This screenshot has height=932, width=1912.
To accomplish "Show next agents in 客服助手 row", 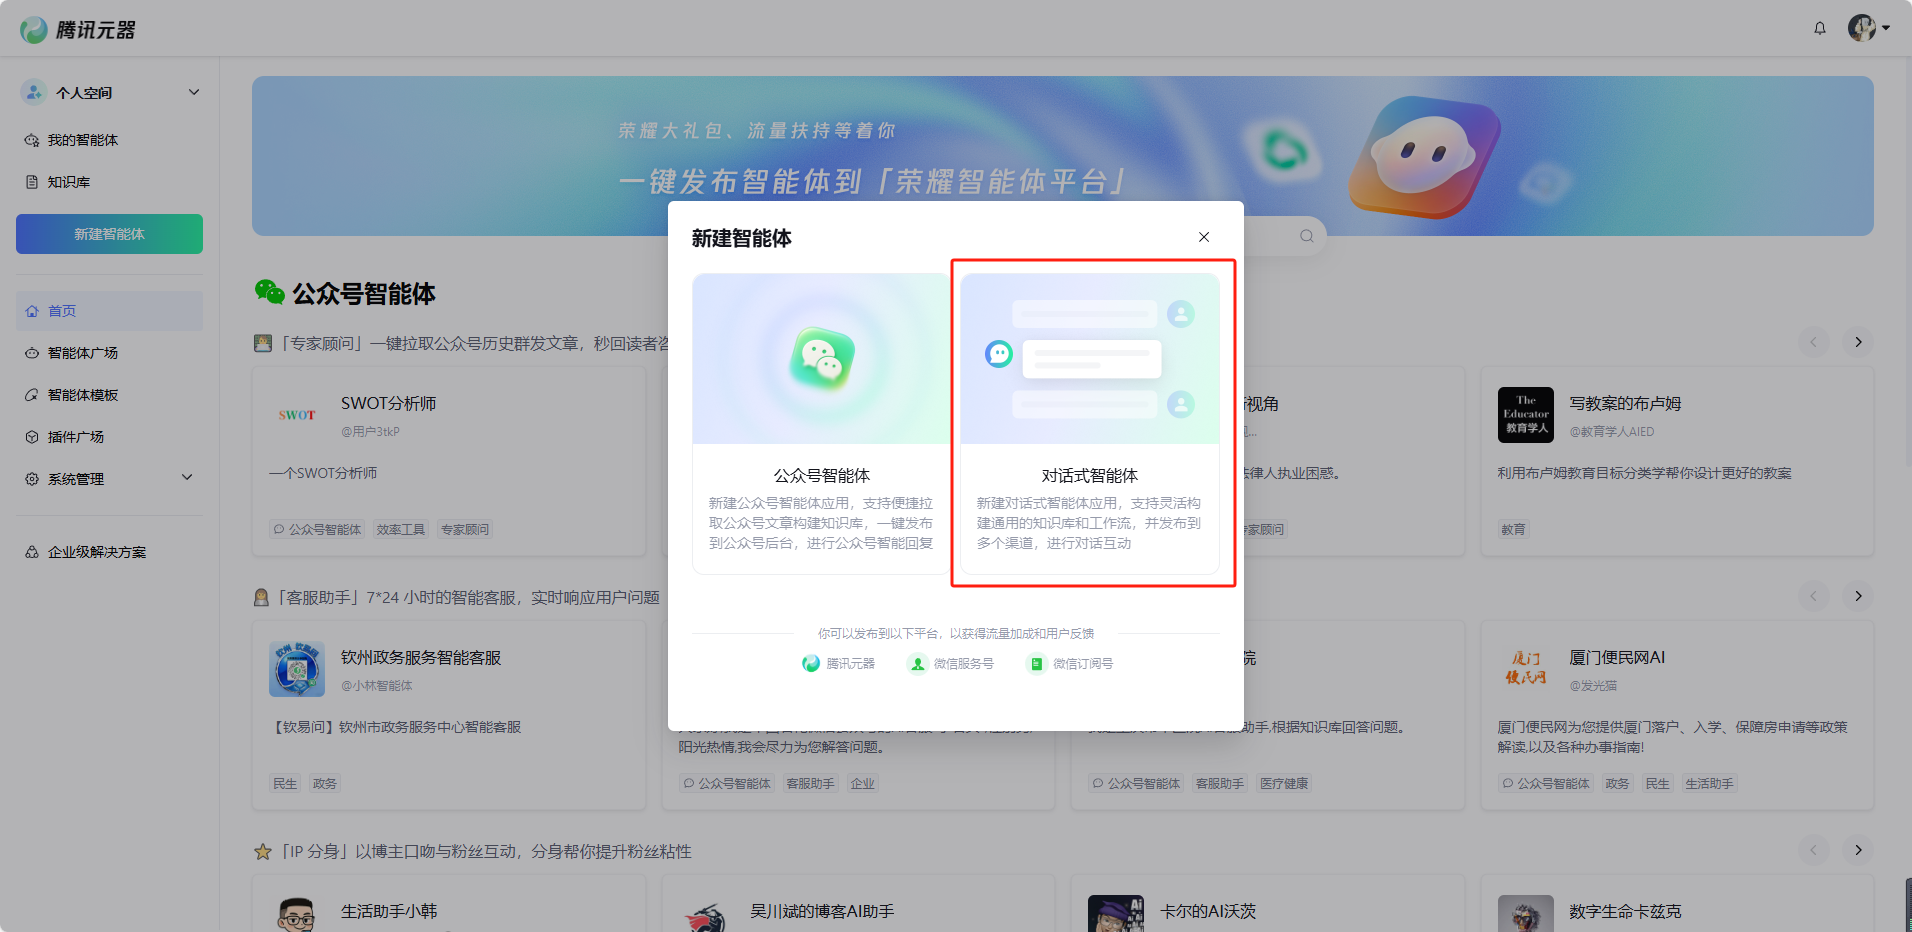I will [1858, 596].
